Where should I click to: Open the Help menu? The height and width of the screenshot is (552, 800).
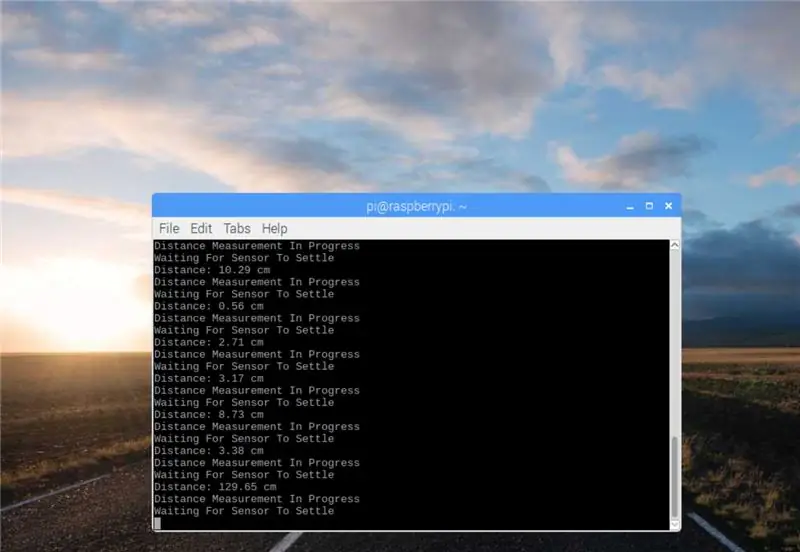[274, 229]
